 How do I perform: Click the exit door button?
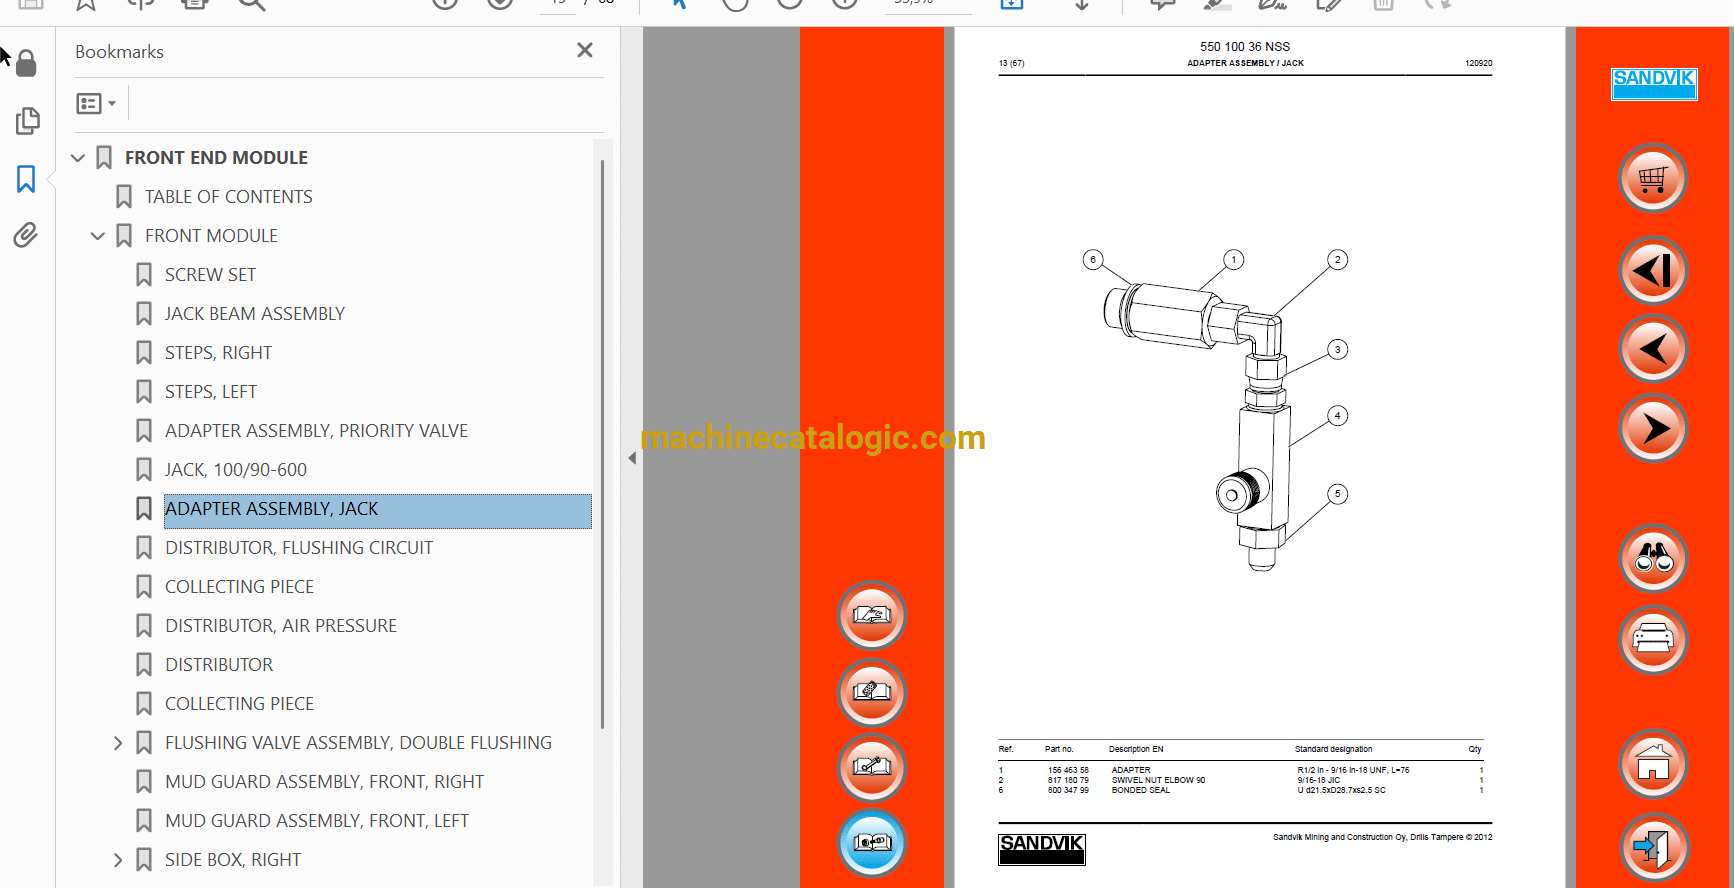pos(1653,848)
